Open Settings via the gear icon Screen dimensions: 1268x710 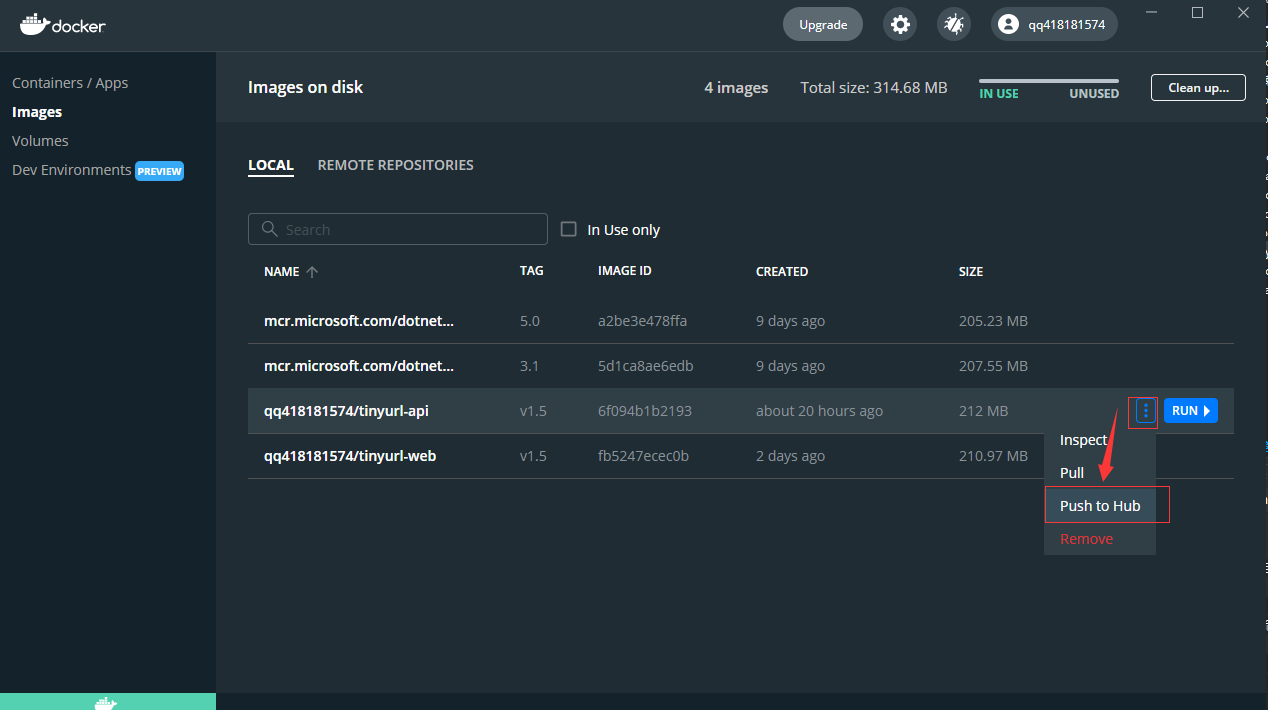[900, 24]
